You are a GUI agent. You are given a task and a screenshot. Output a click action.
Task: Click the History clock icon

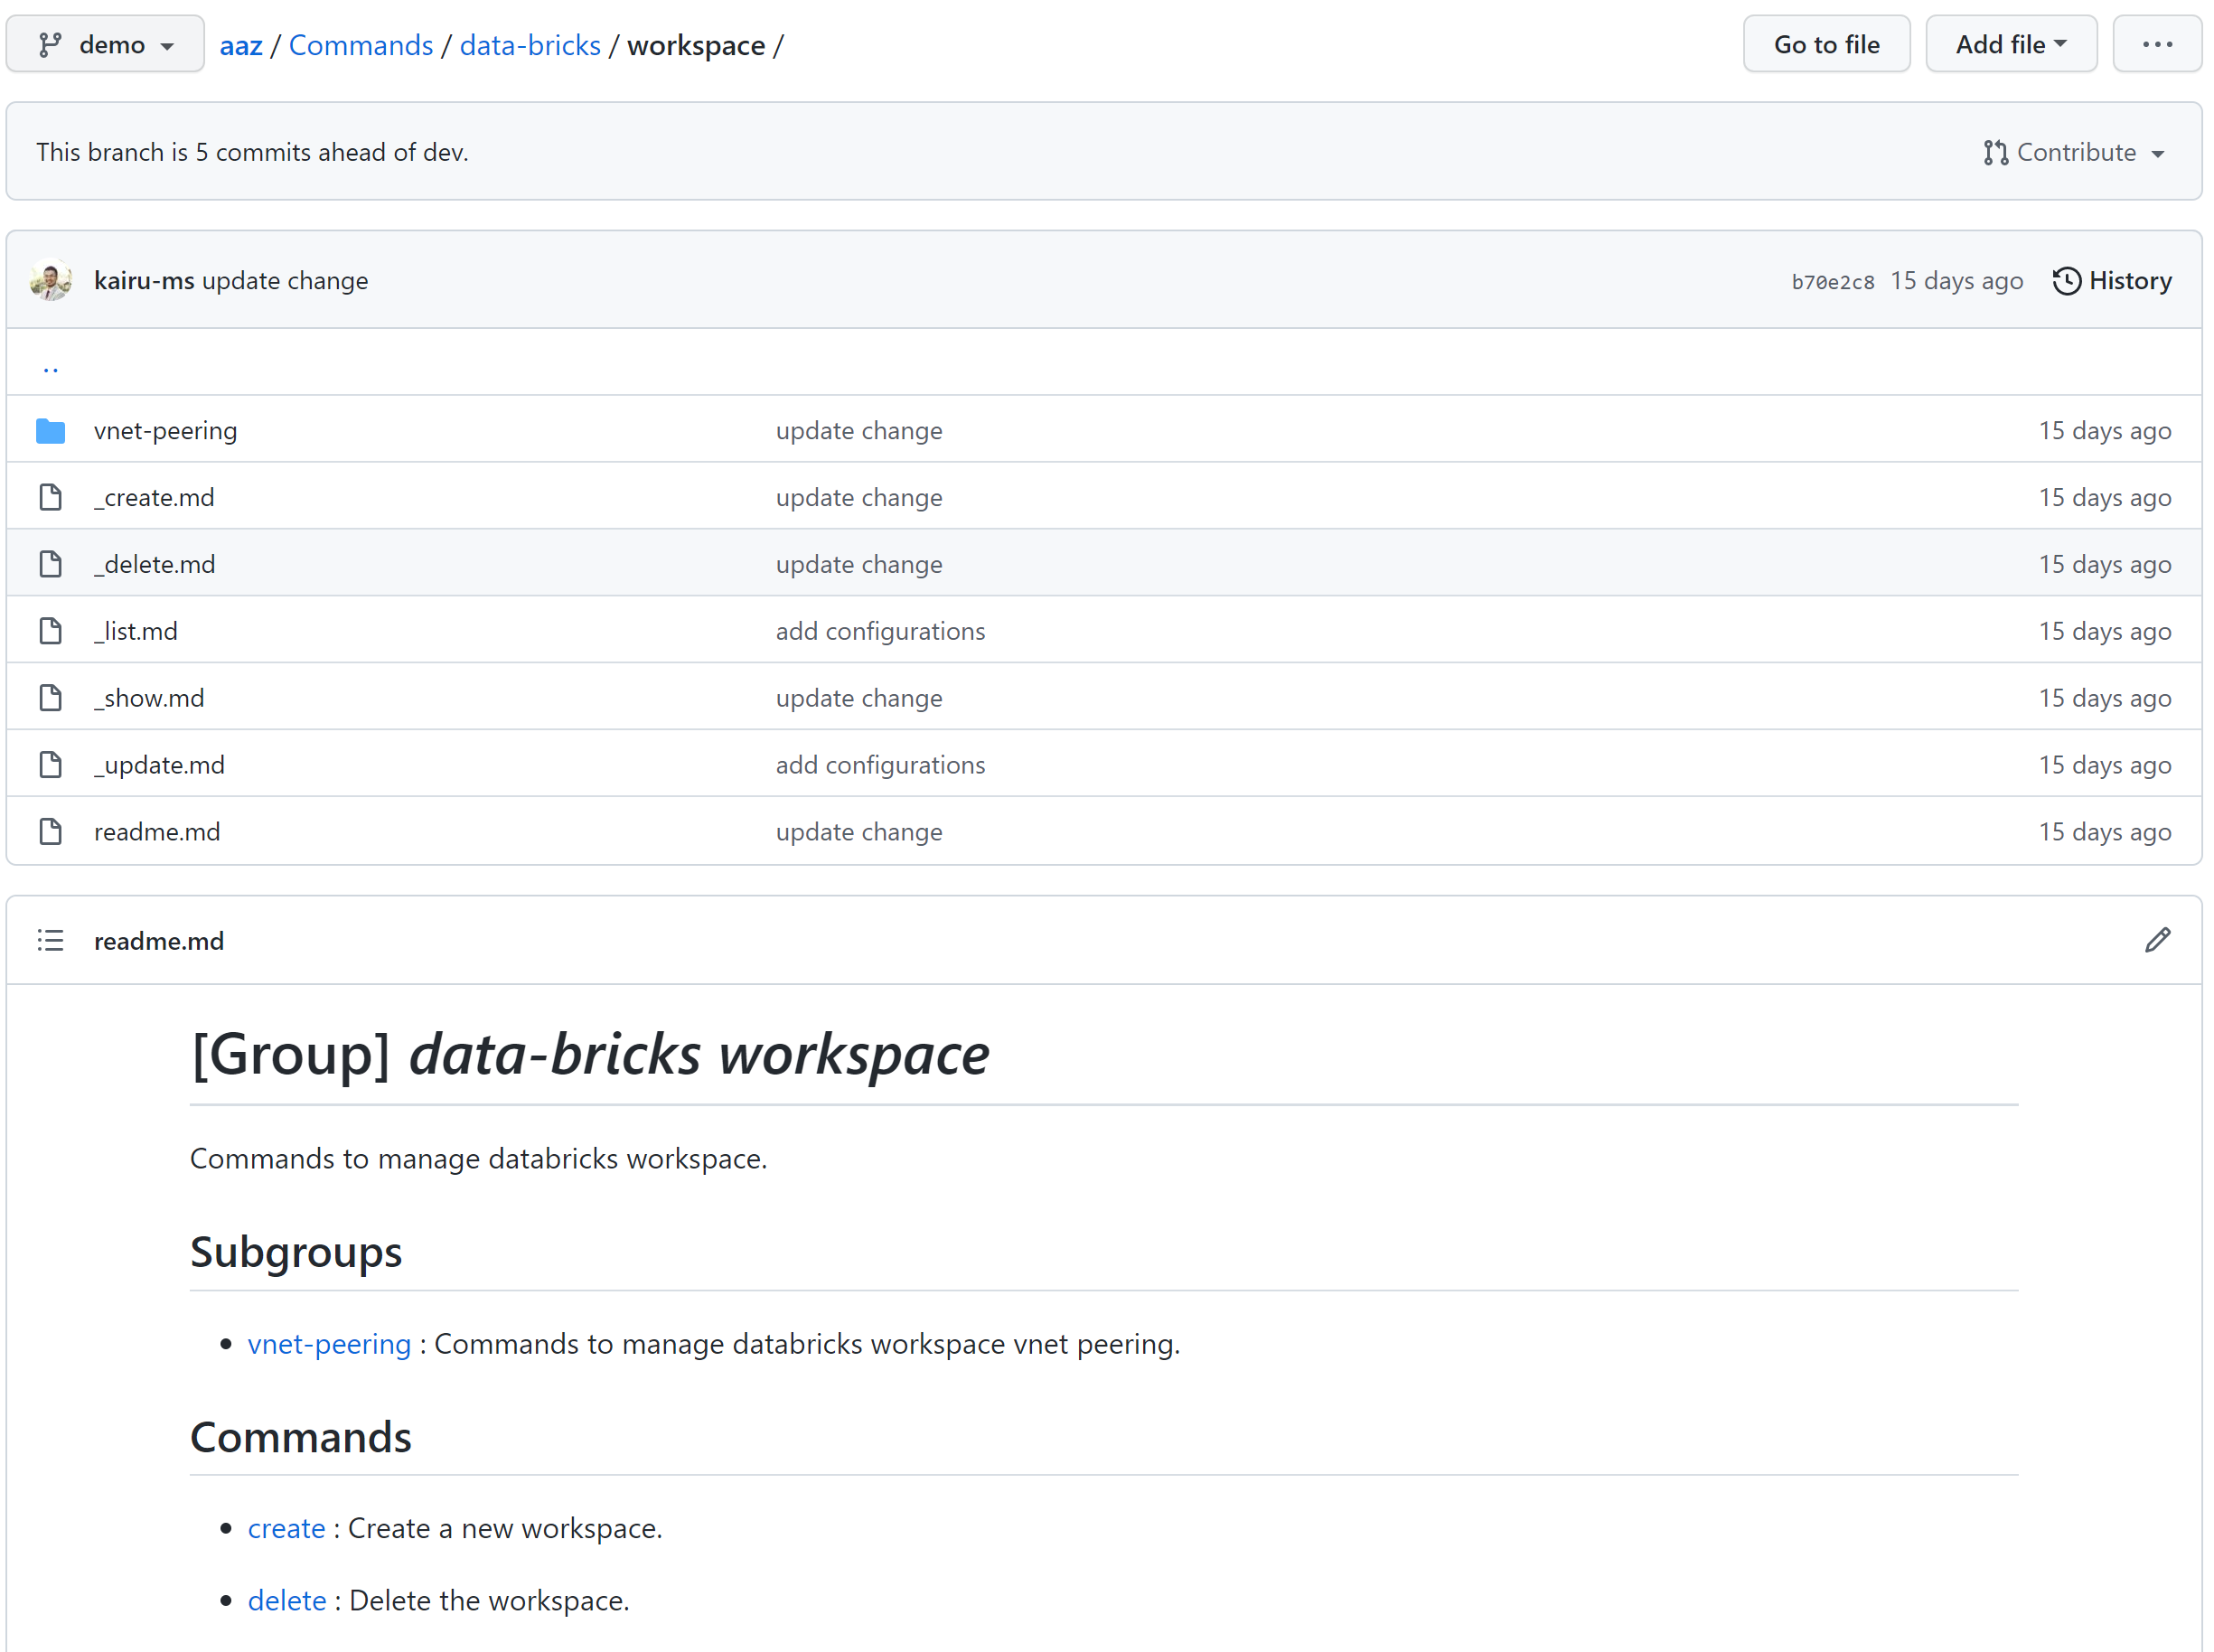2066,281
